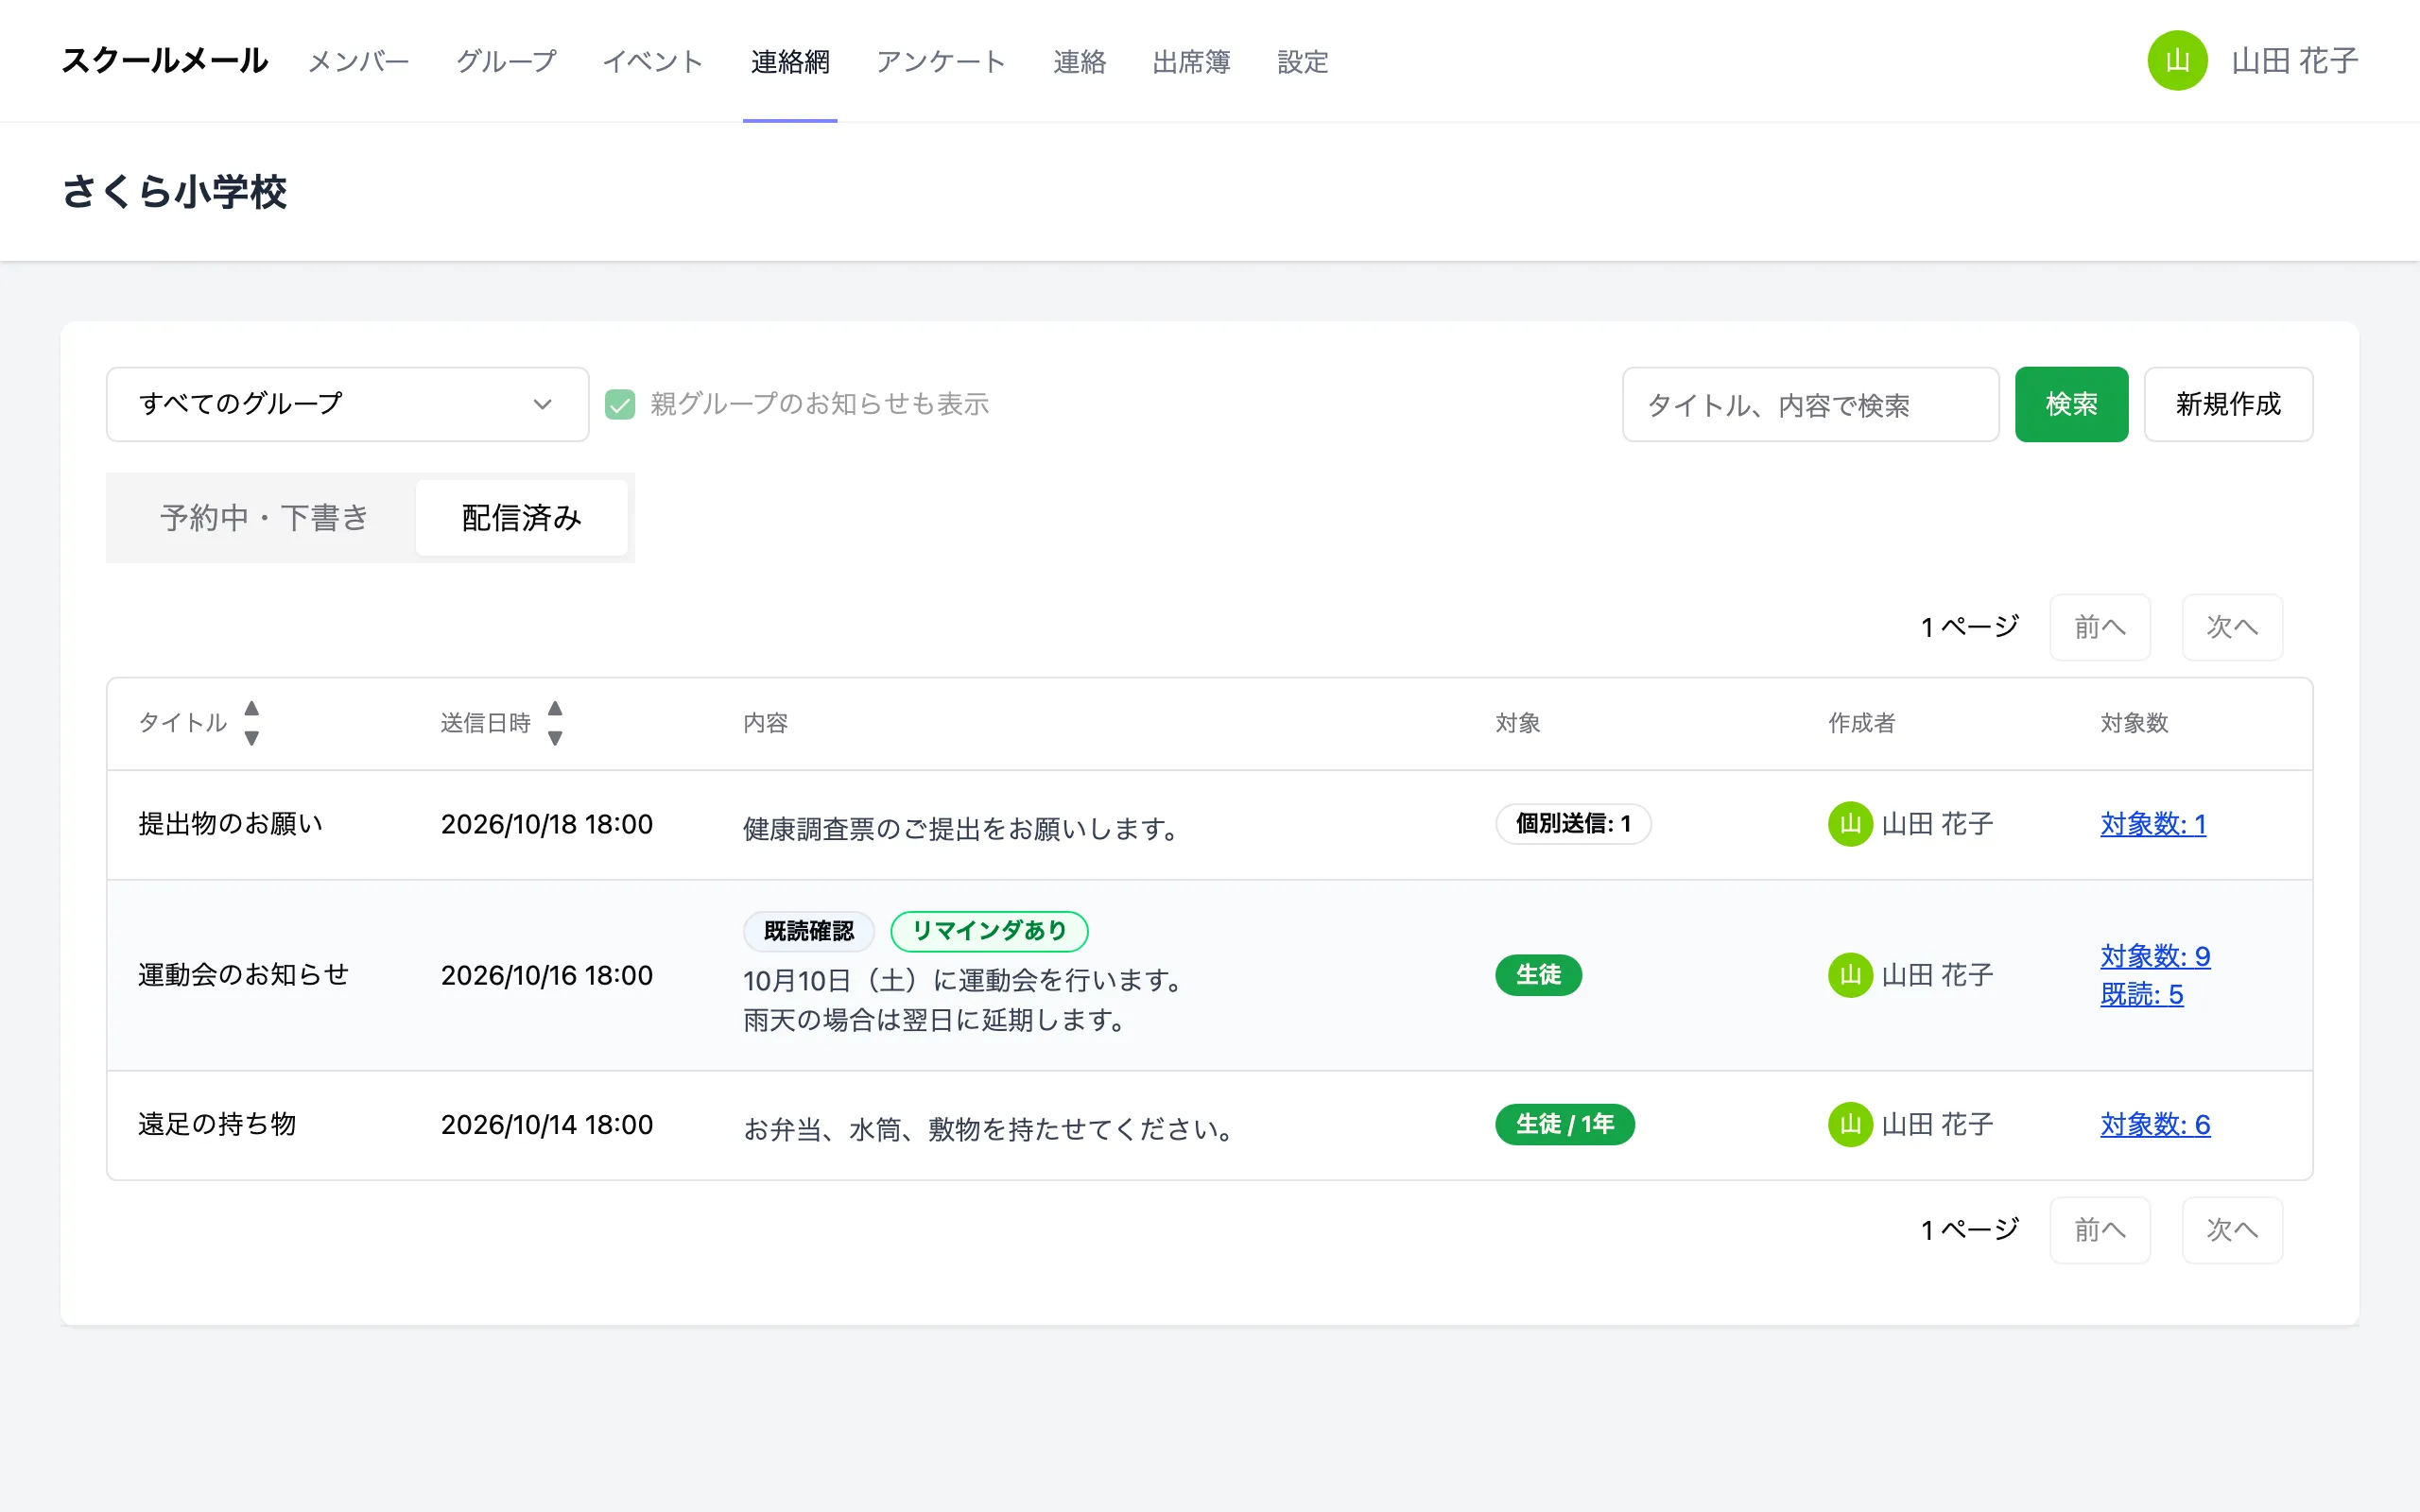
Task: Open the 連絡 nav item
Action: 1079,62
